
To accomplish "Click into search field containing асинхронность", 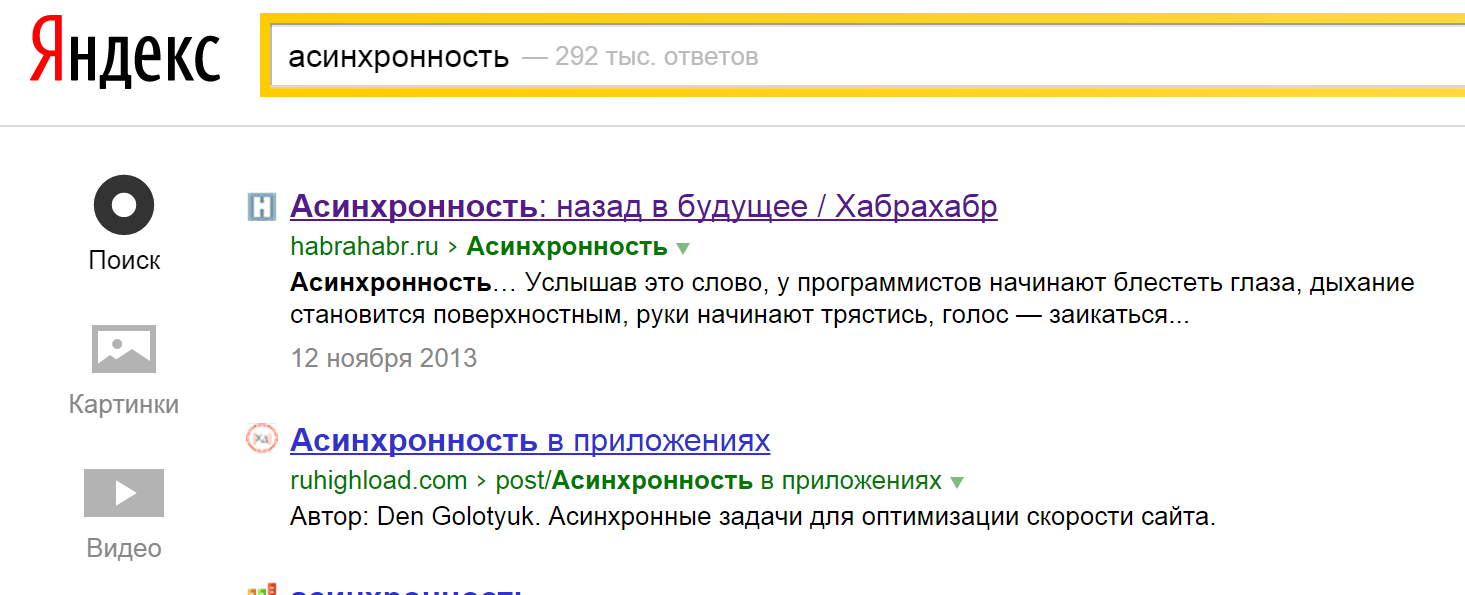I will [866, 56].
